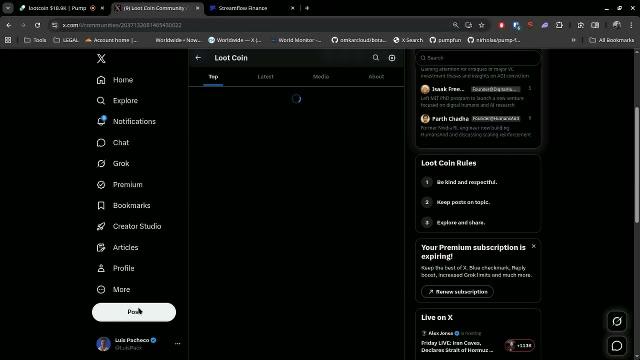The width and height of the screenshot is (640, 360).
Task: Switch to the About tab
Action: pos(376,77)
